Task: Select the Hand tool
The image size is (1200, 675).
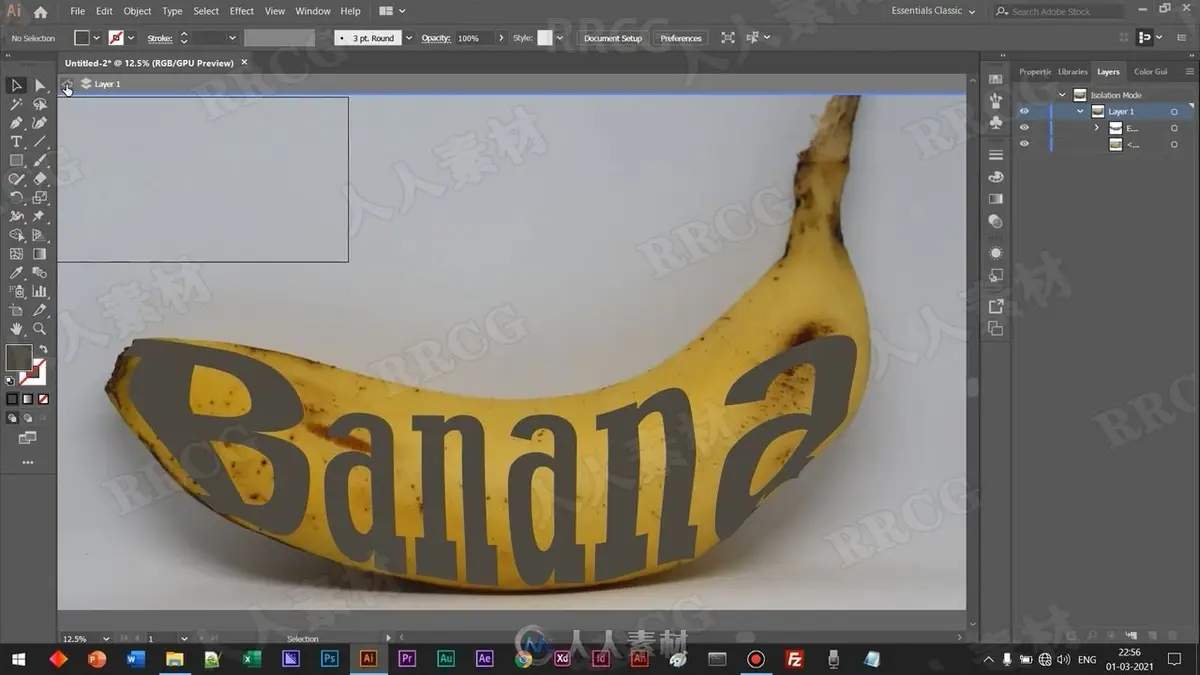Action: (17, 328)
